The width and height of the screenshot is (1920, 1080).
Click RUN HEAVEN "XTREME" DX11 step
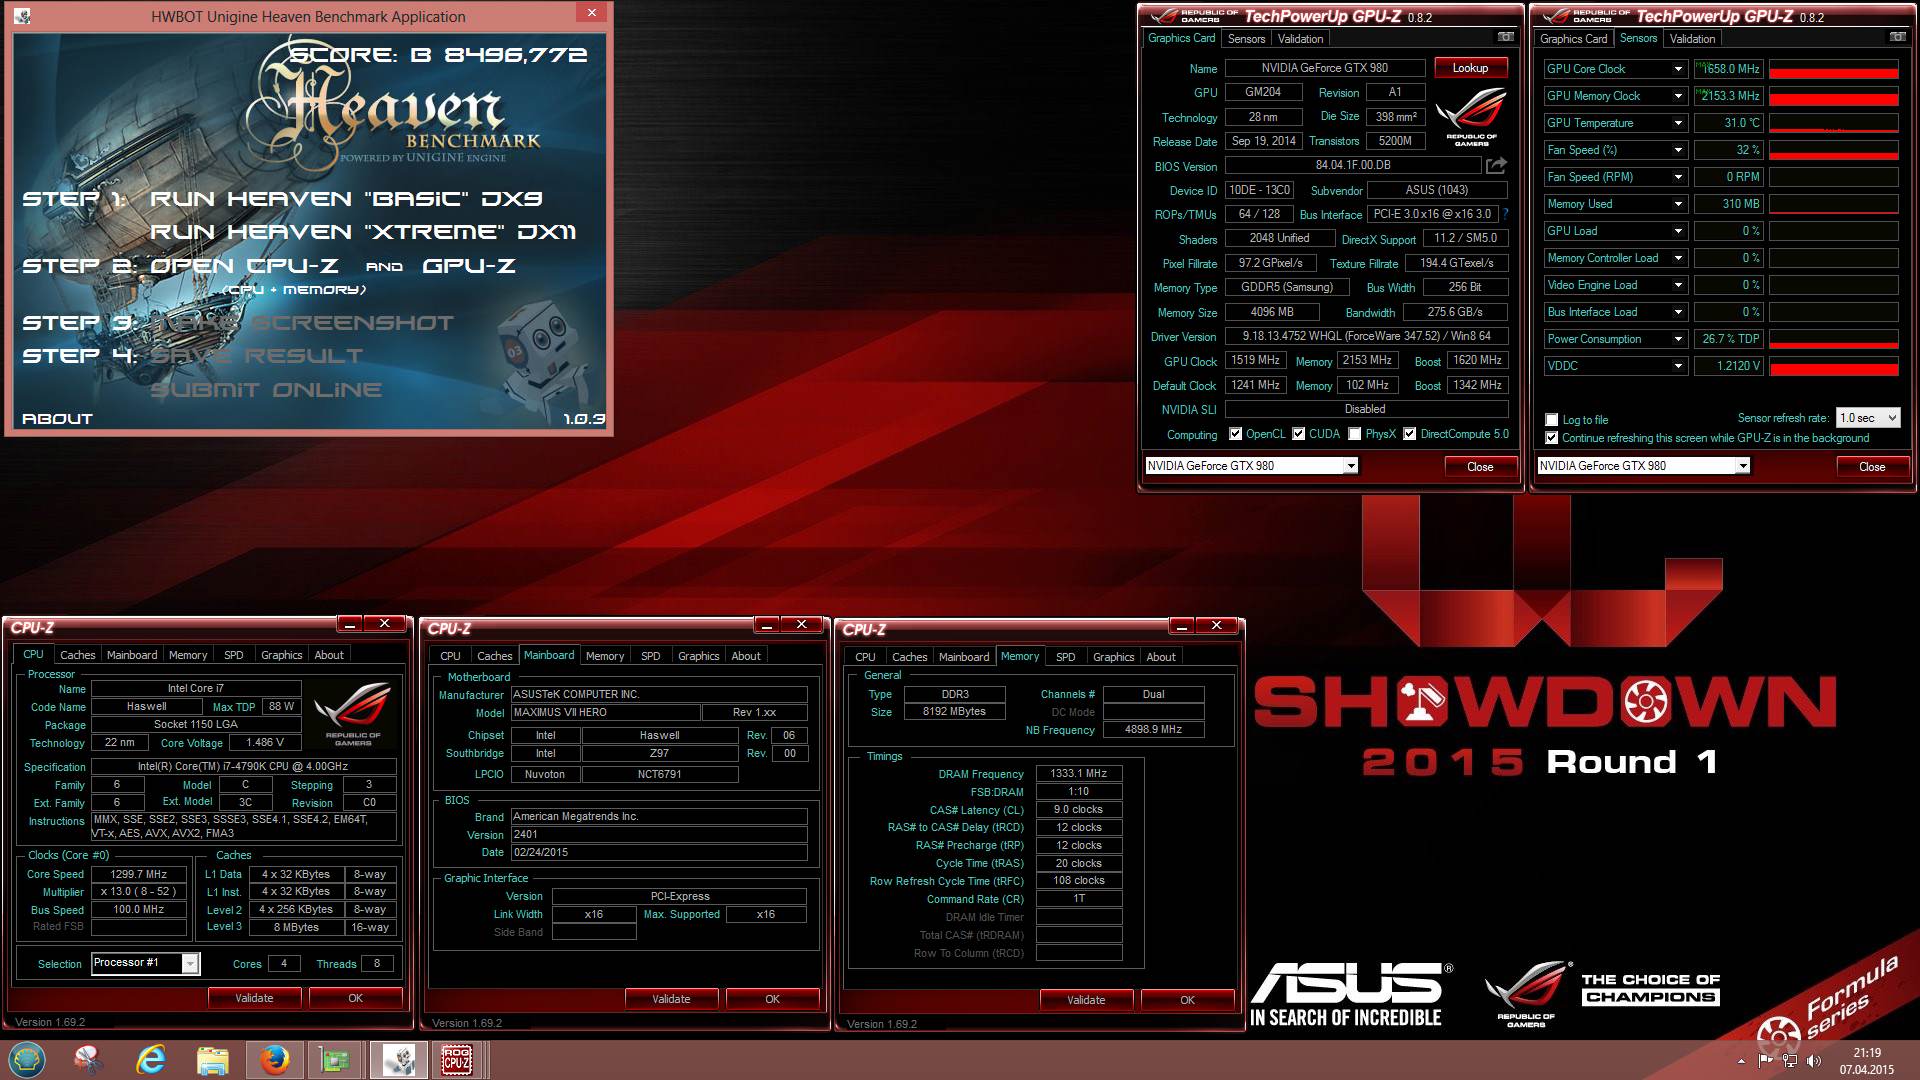tap(363, 232)
